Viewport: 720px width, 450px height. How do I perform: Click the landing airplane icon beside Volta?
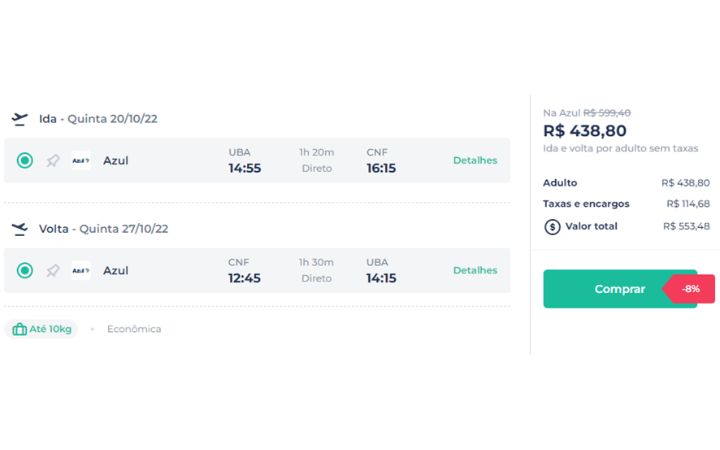[20, 229]
